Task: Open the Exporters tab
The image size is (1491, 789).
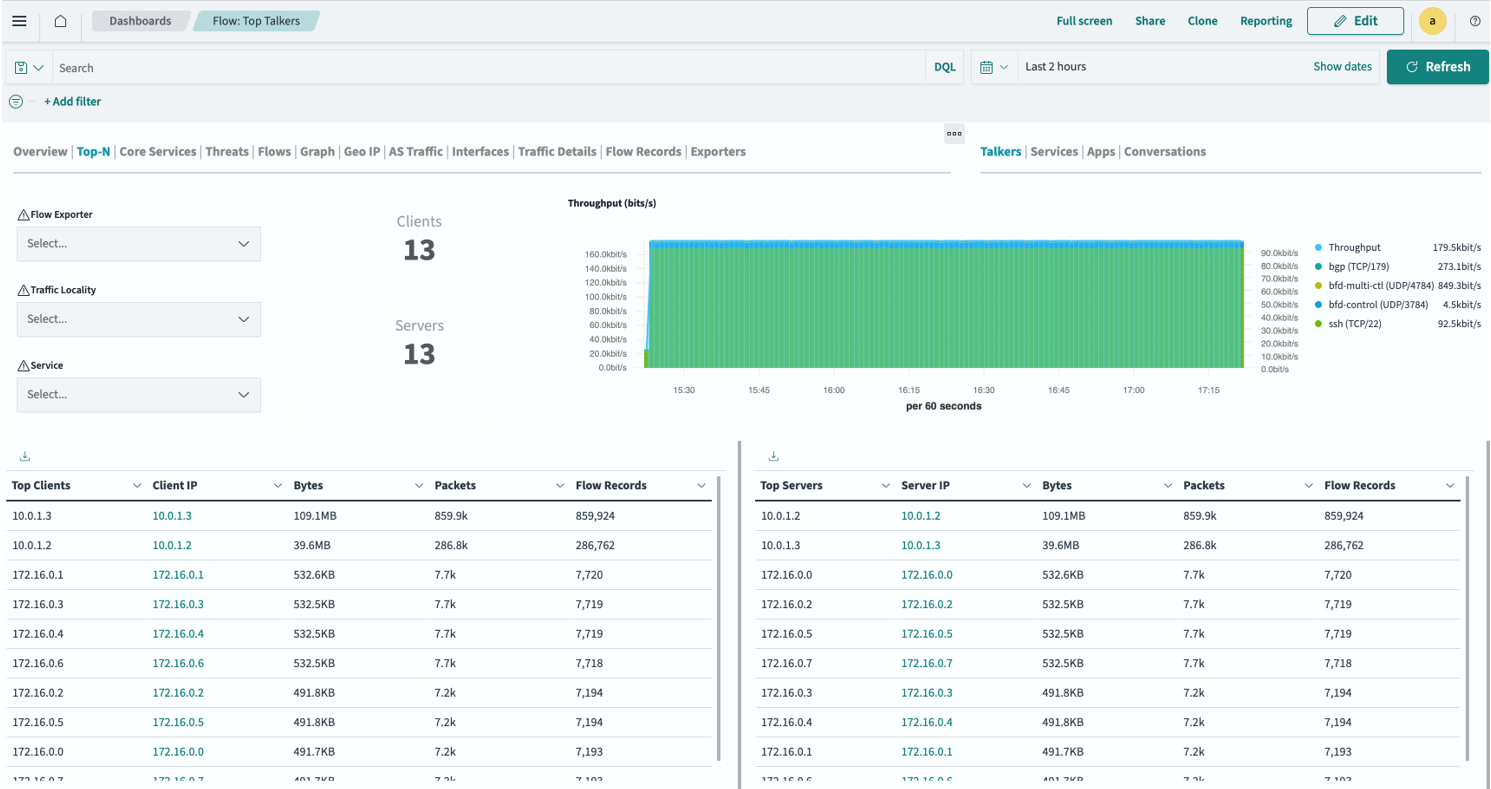Action: (x=718, y=152)
